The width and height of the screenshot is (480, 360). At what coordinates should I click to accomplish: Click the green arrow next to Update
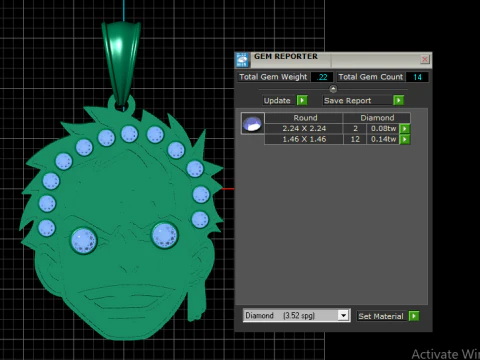302,100
